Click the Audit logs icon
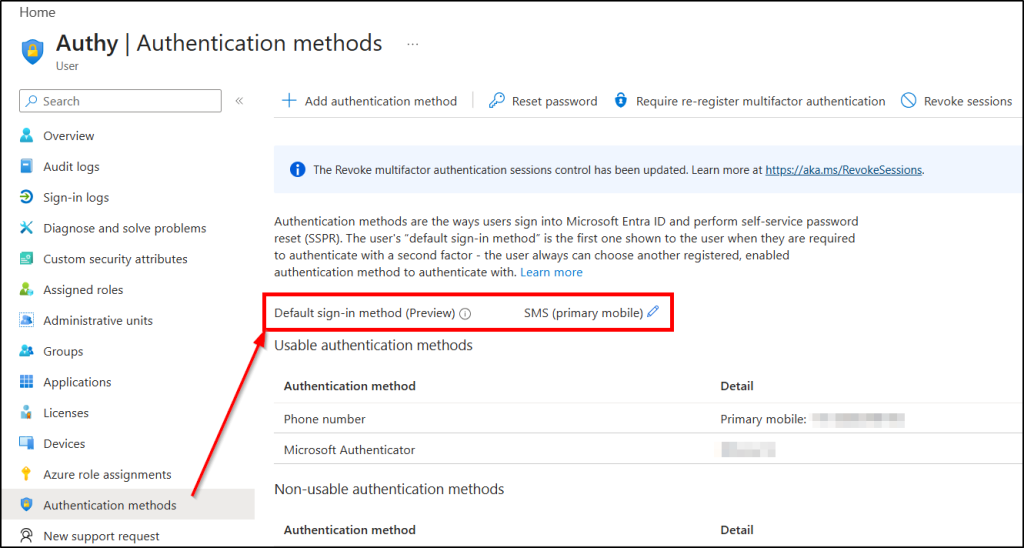 26,167
